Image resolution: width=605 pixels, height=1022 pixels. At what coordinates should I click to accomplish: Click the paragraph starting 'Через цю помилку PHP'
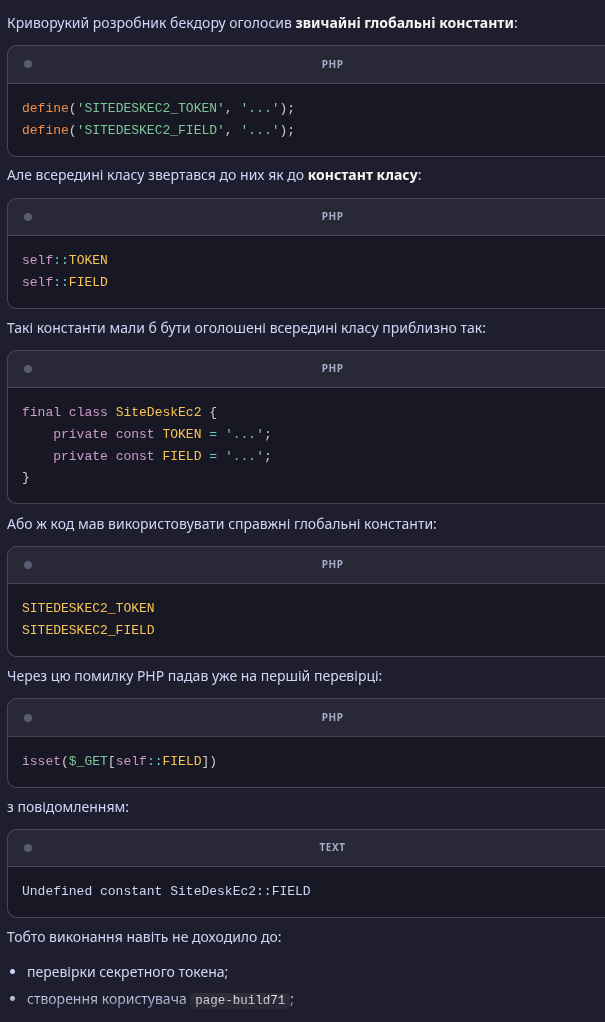click(194, 677)
